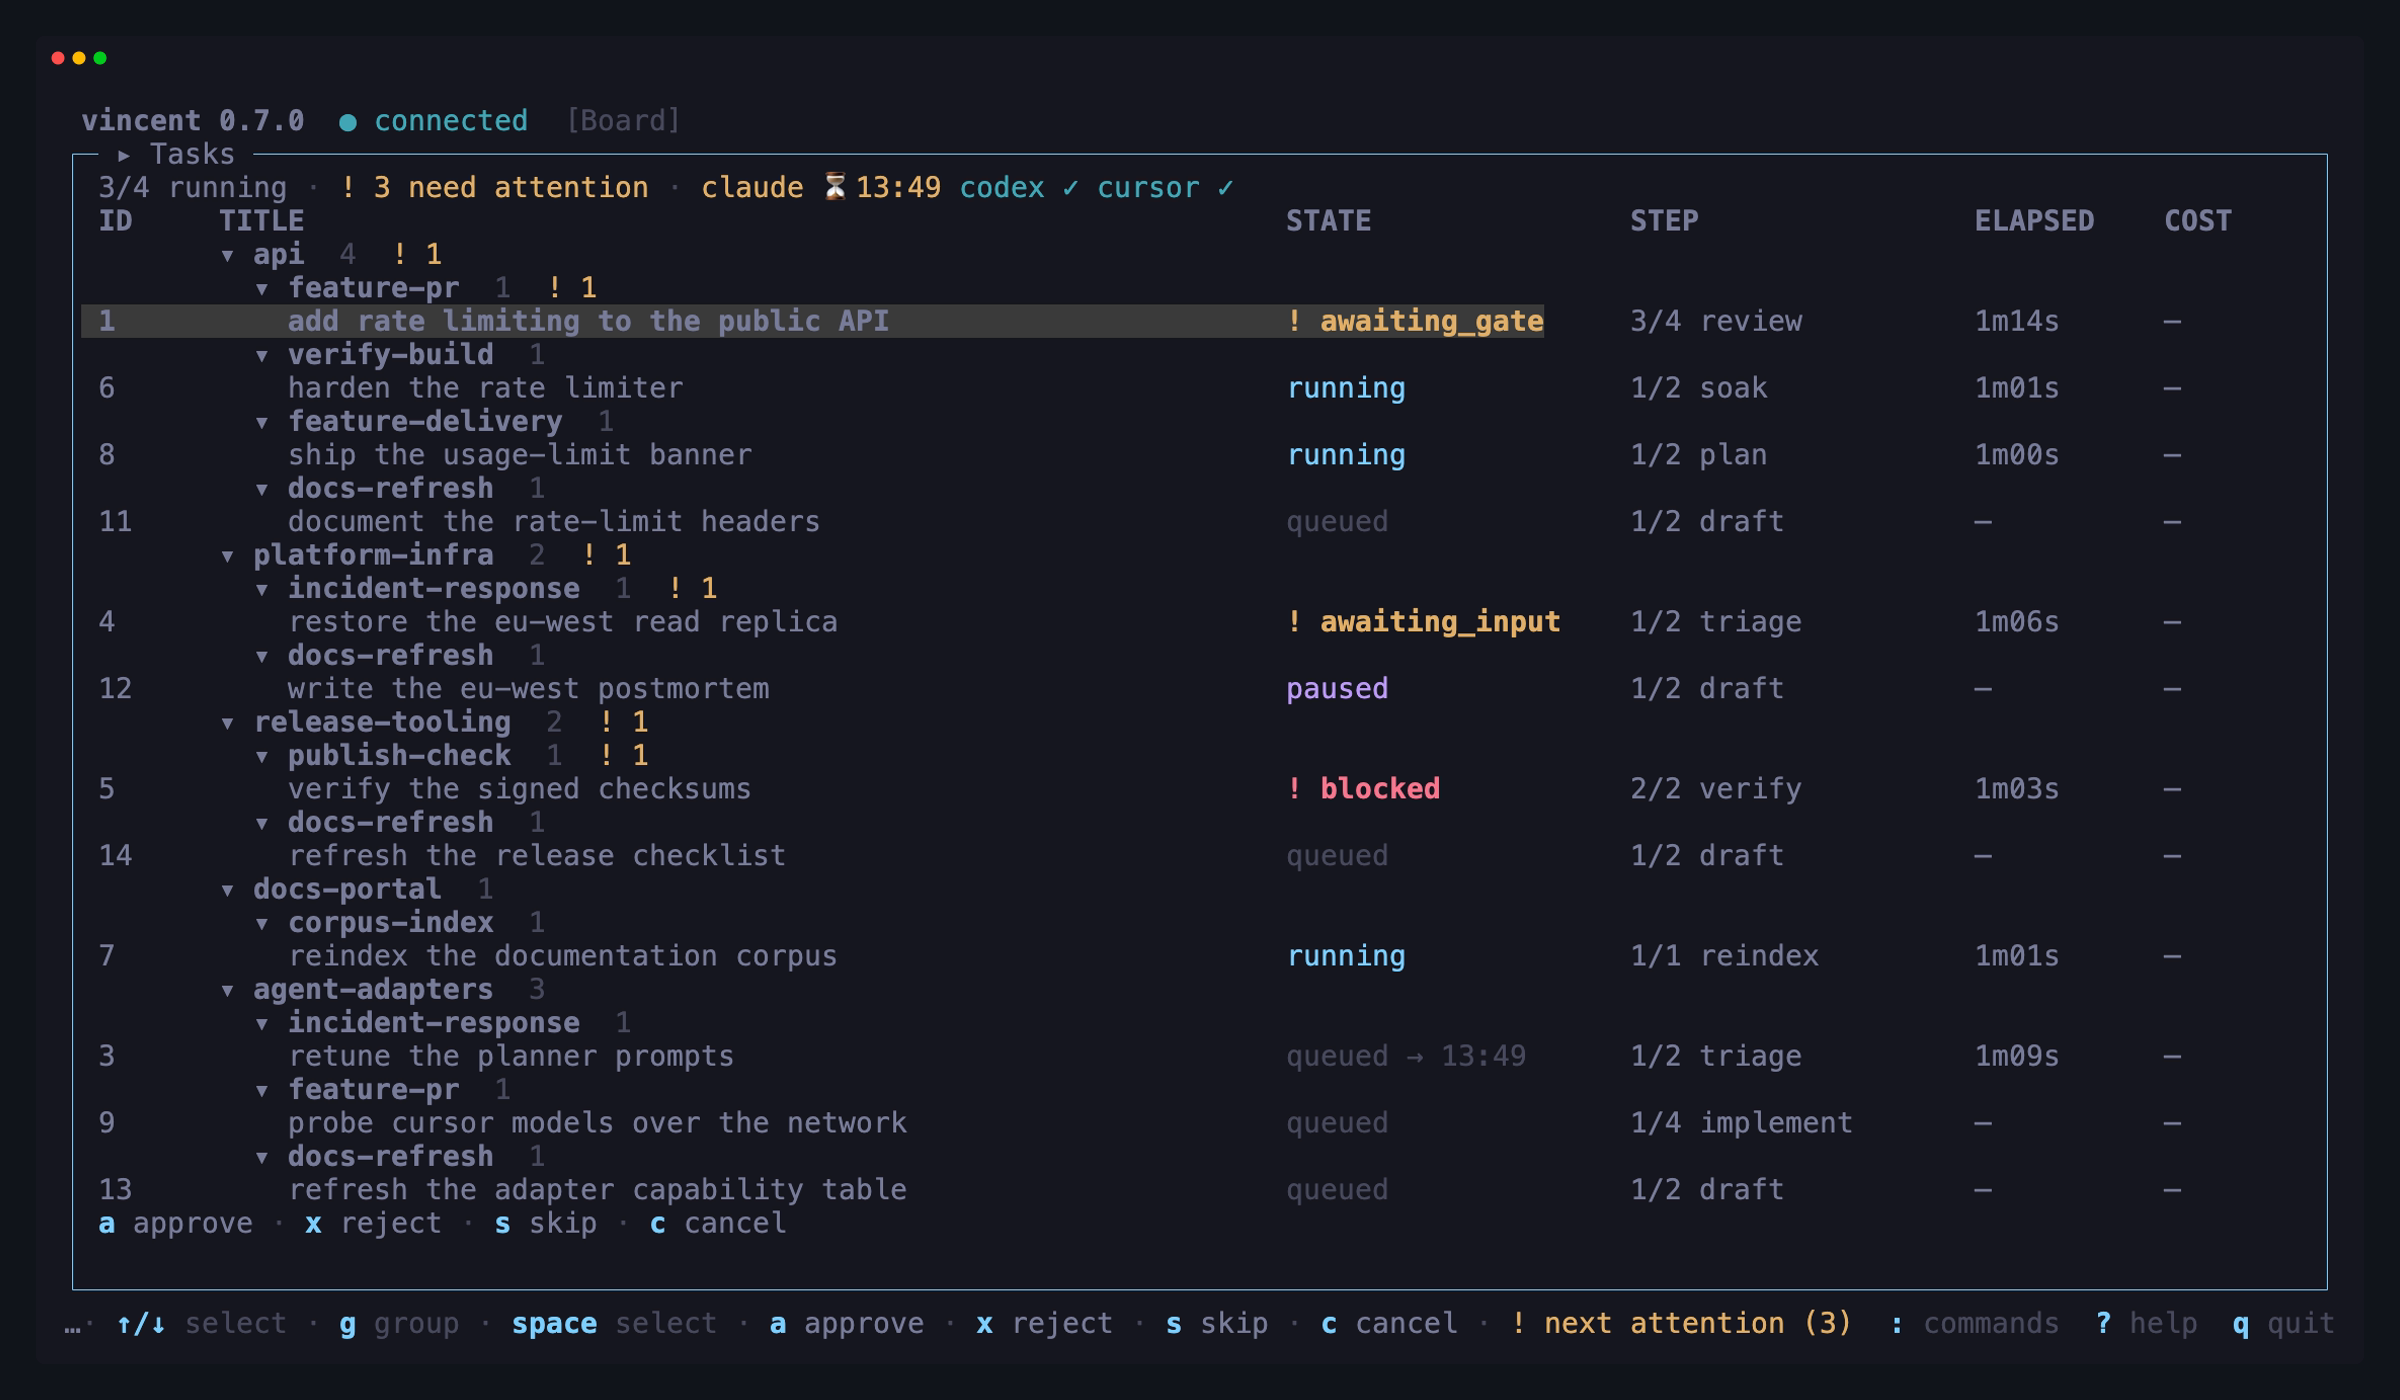Collapse the docs-portal group

coord(228,891)
